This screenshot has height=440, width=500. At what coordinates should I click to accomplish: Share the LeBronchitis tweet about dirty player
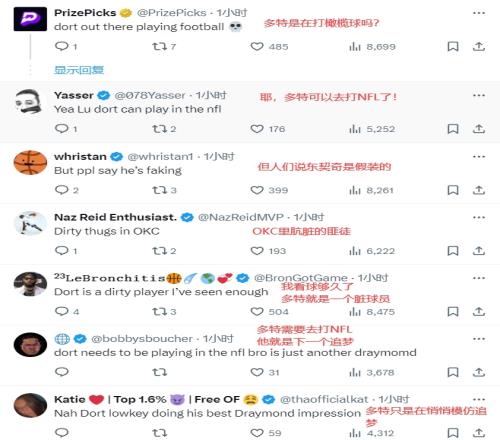(479, 311)
